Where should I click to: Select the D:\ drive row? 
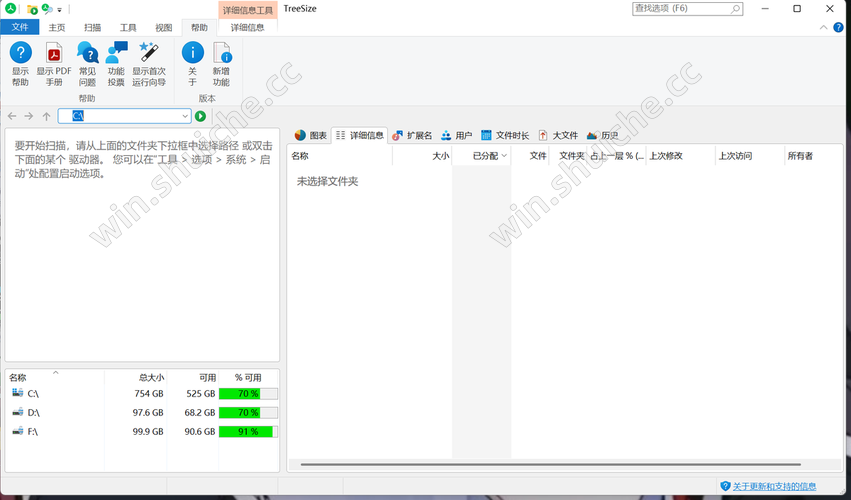143,413
